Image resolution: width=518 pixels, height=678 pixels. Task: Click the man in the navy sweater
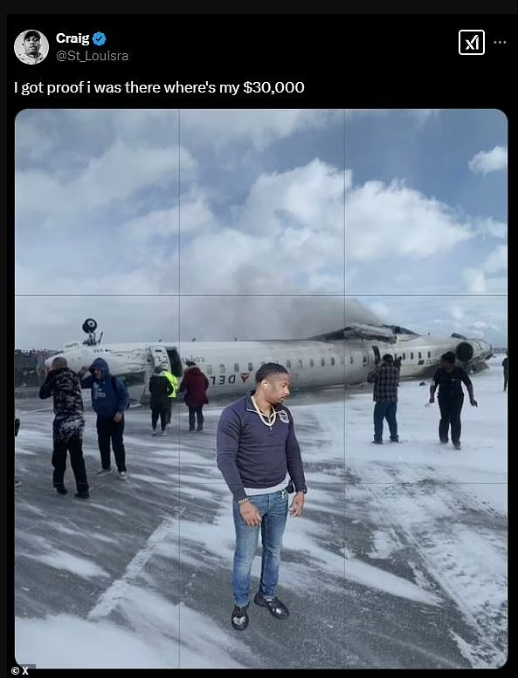pyautogui.click(x=261, y=495)
